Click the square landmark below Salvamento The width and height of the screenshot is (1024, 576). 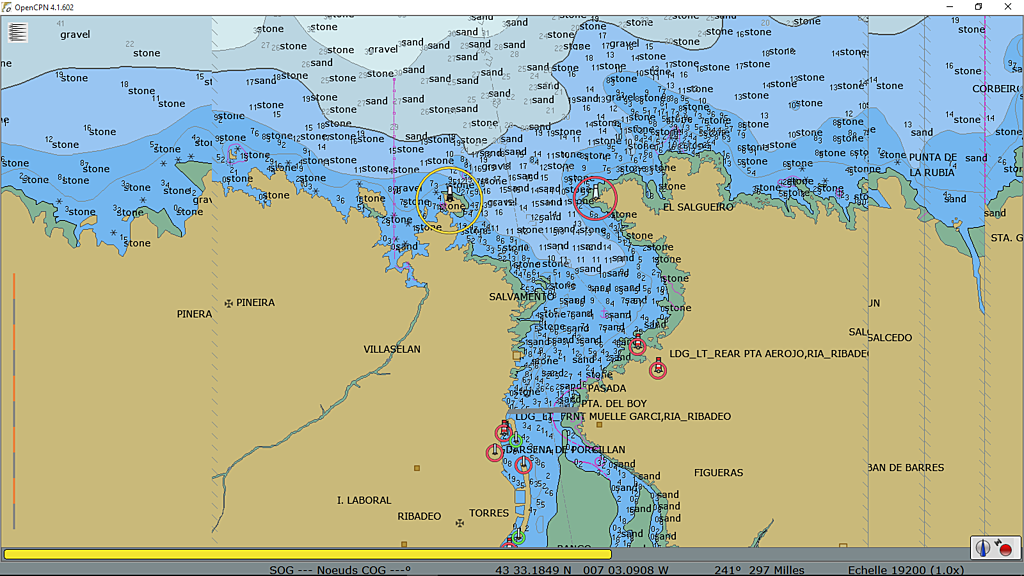click(x=517, y=355)
